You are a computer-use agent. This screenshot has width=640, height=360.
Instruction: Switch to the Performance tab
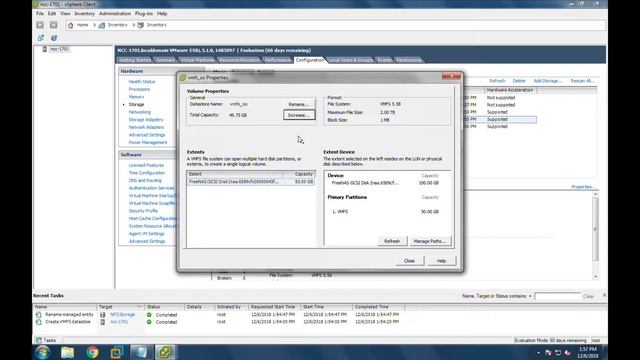[278, 60]
